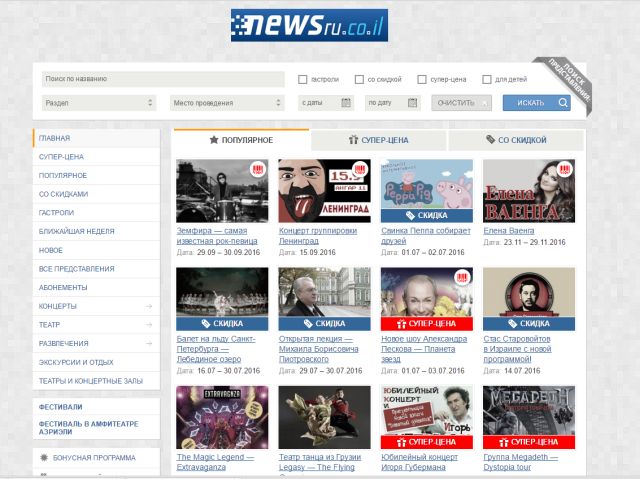Switch to the ПОПУЛЯРНОЕ tab
The image size is (640, 479).
coord(241,140)
